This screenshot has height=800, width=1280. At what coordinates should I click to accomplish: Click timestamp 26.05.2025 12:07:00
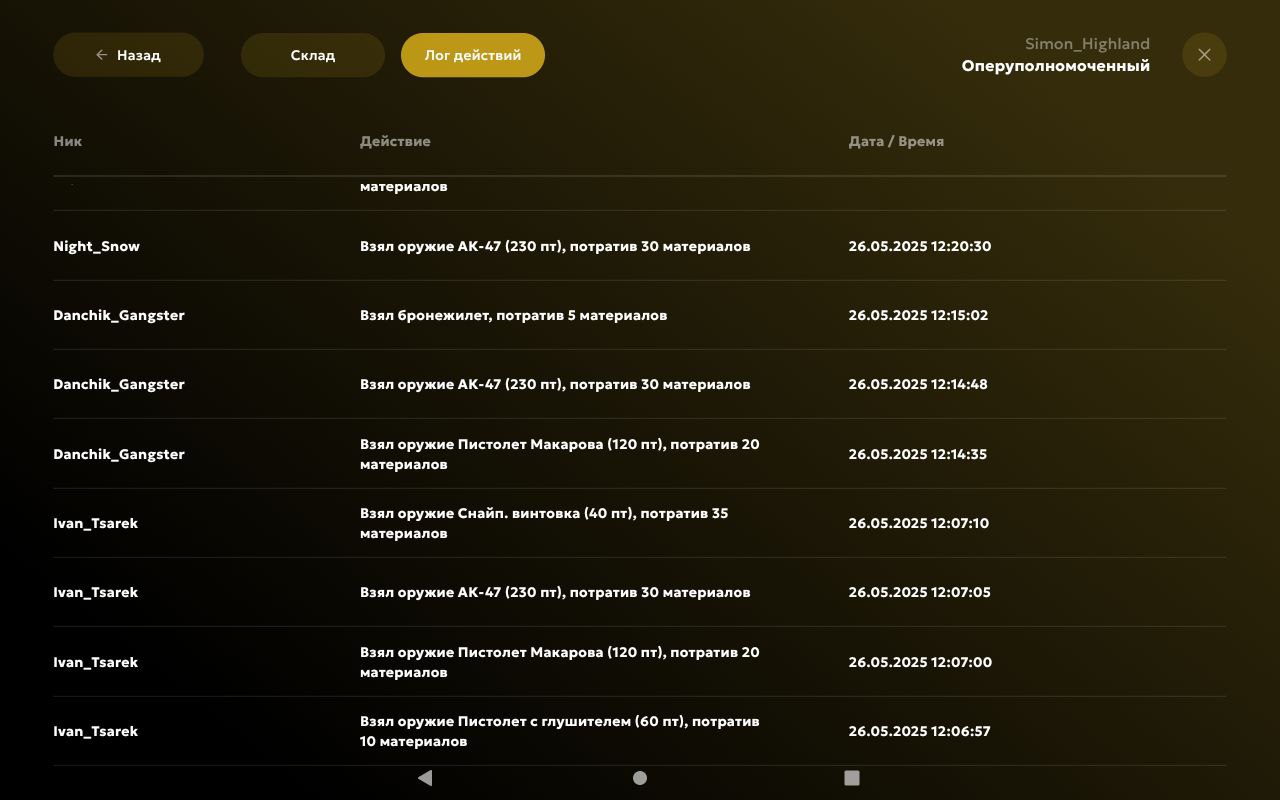click(920, 662)
